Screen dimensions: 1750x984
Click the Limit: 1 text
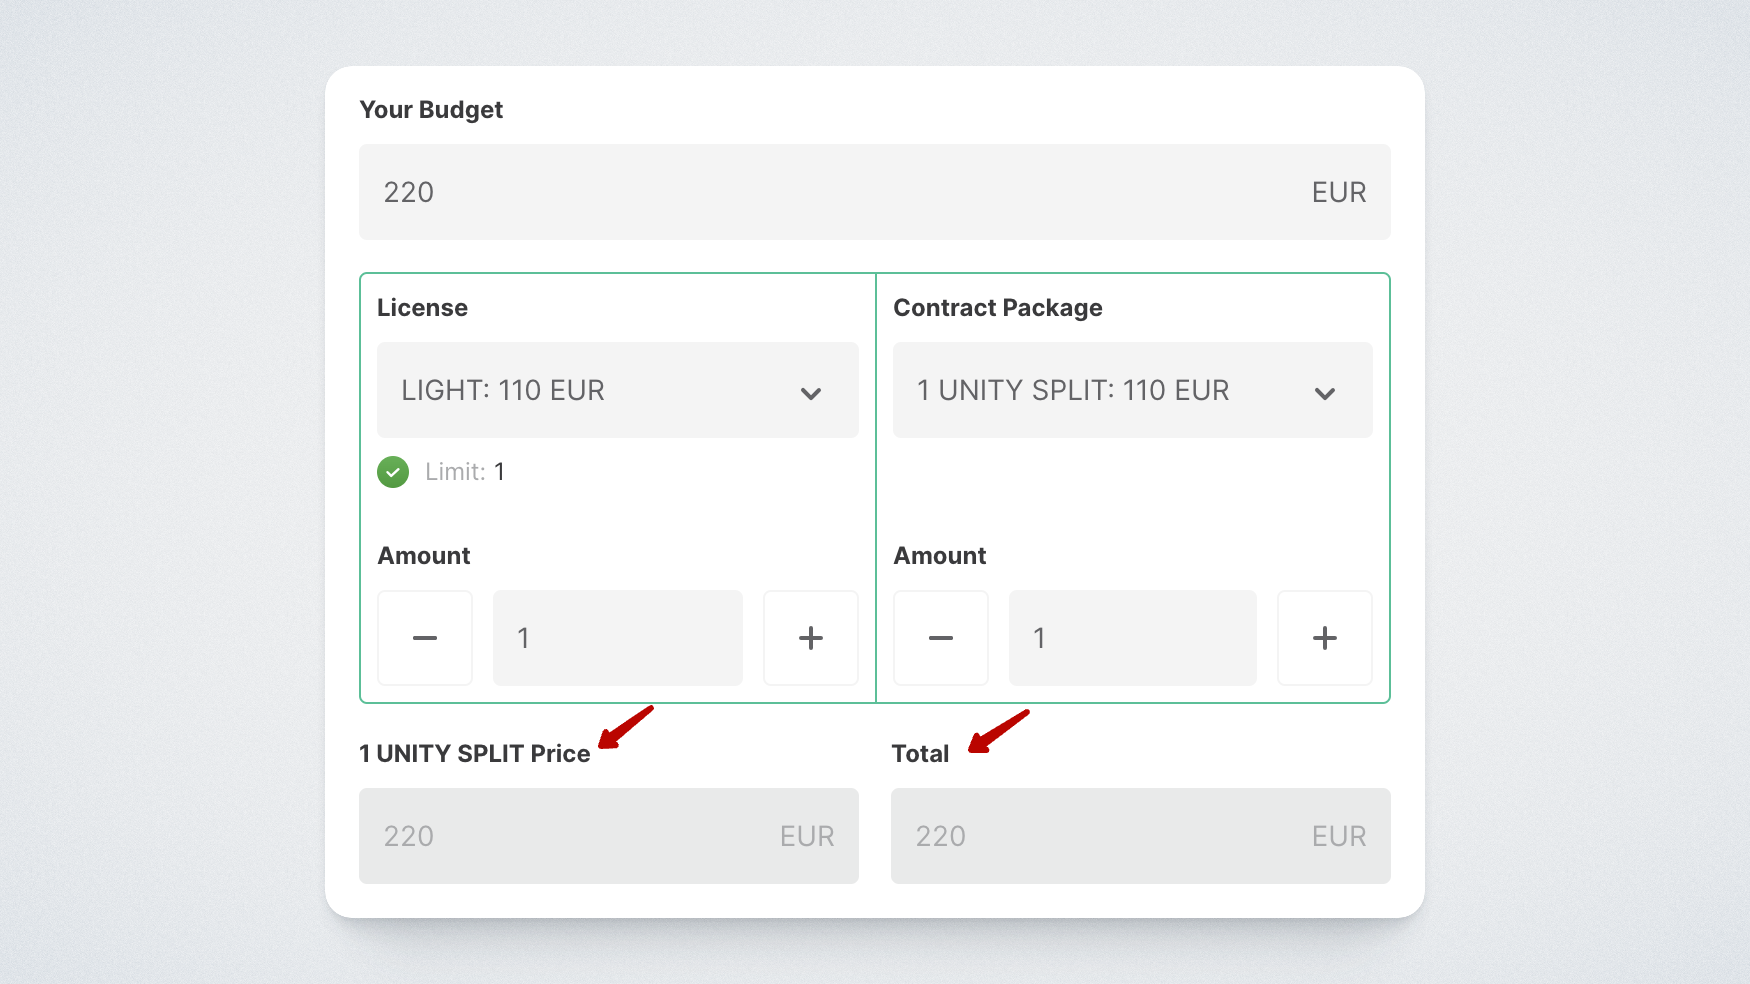click(465, 472)
